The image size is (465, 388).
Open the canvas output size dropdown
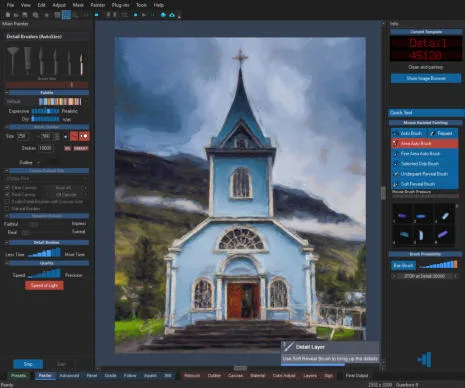47,179
